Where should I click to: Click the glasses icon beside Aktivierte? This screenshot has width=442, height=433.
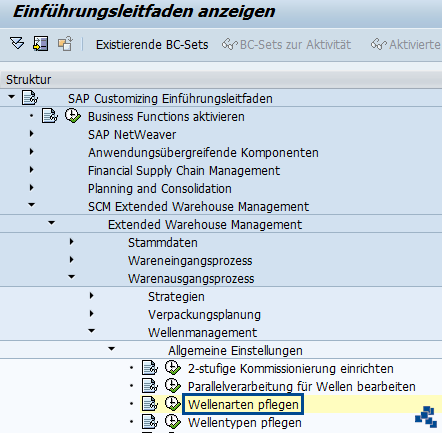(x=379, y=44)
